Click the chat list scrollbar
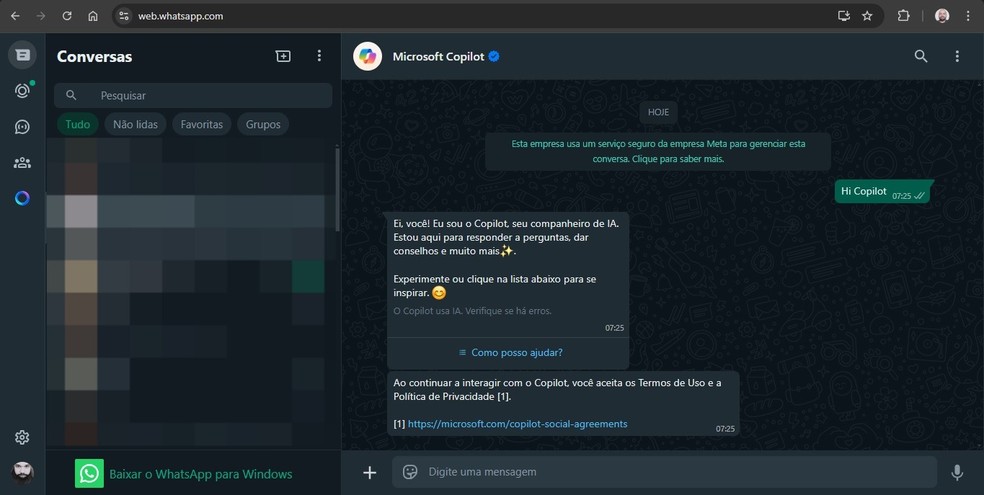This screenshot has width=984, height=495. [338, 188]
